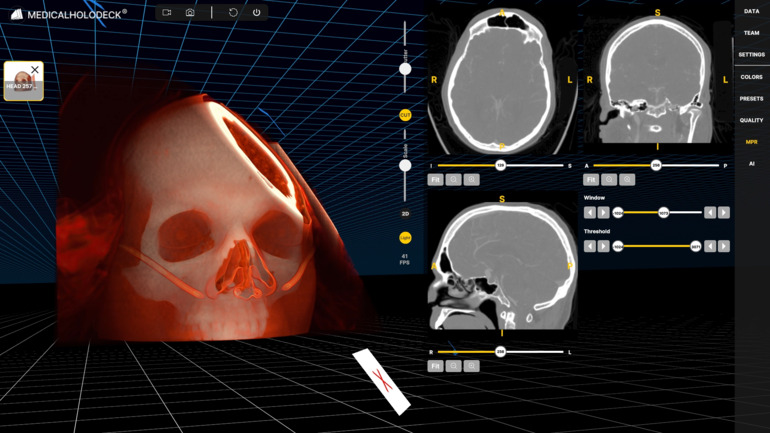Open the SETTINGS menu
The width and height of the screenshot is (770, 433).
tap(751, 54)
